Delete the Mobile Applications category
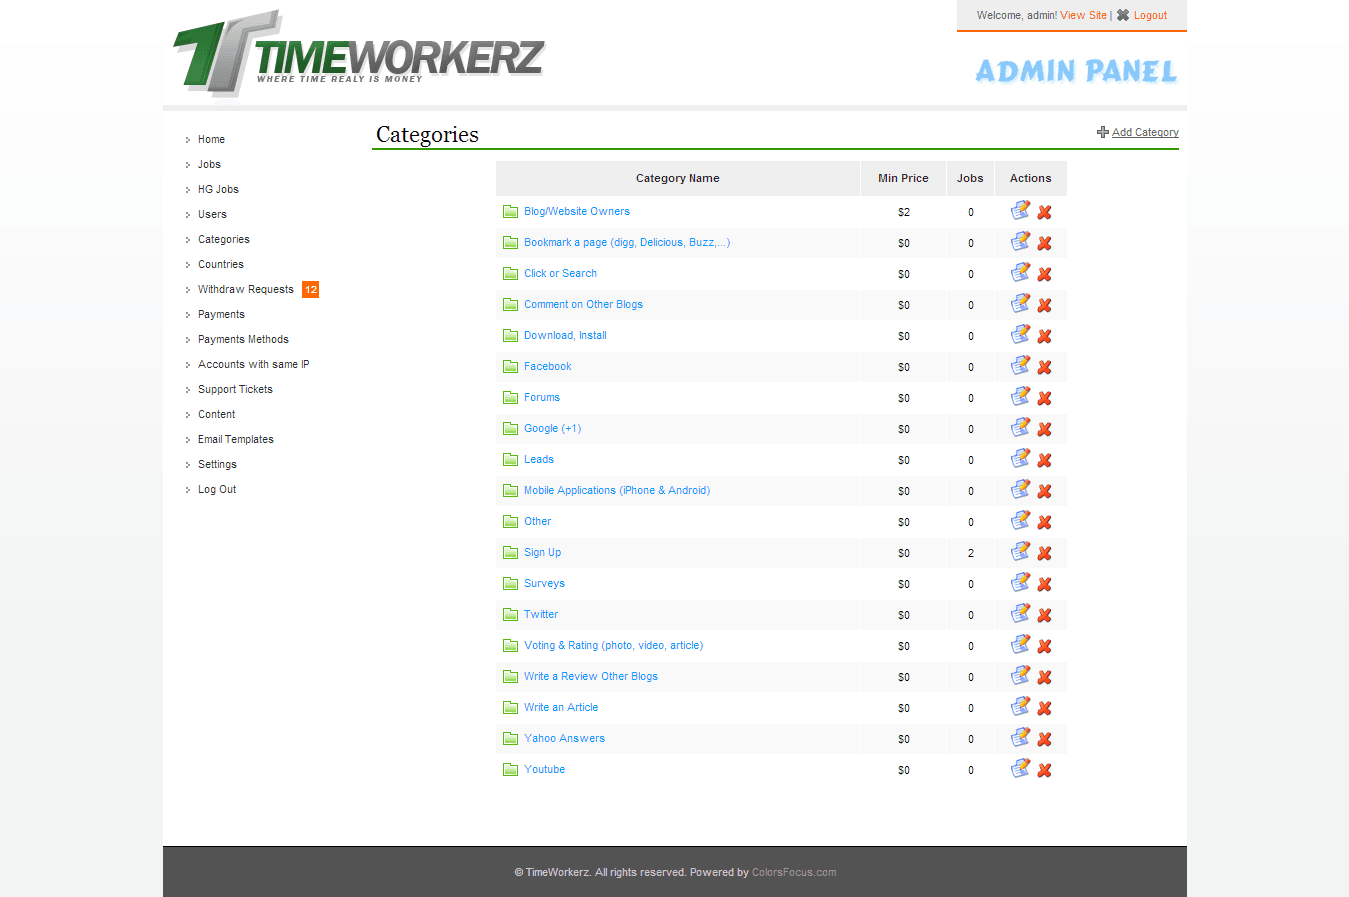The height and width of the screenshot is (897, 1349). 1044,491
